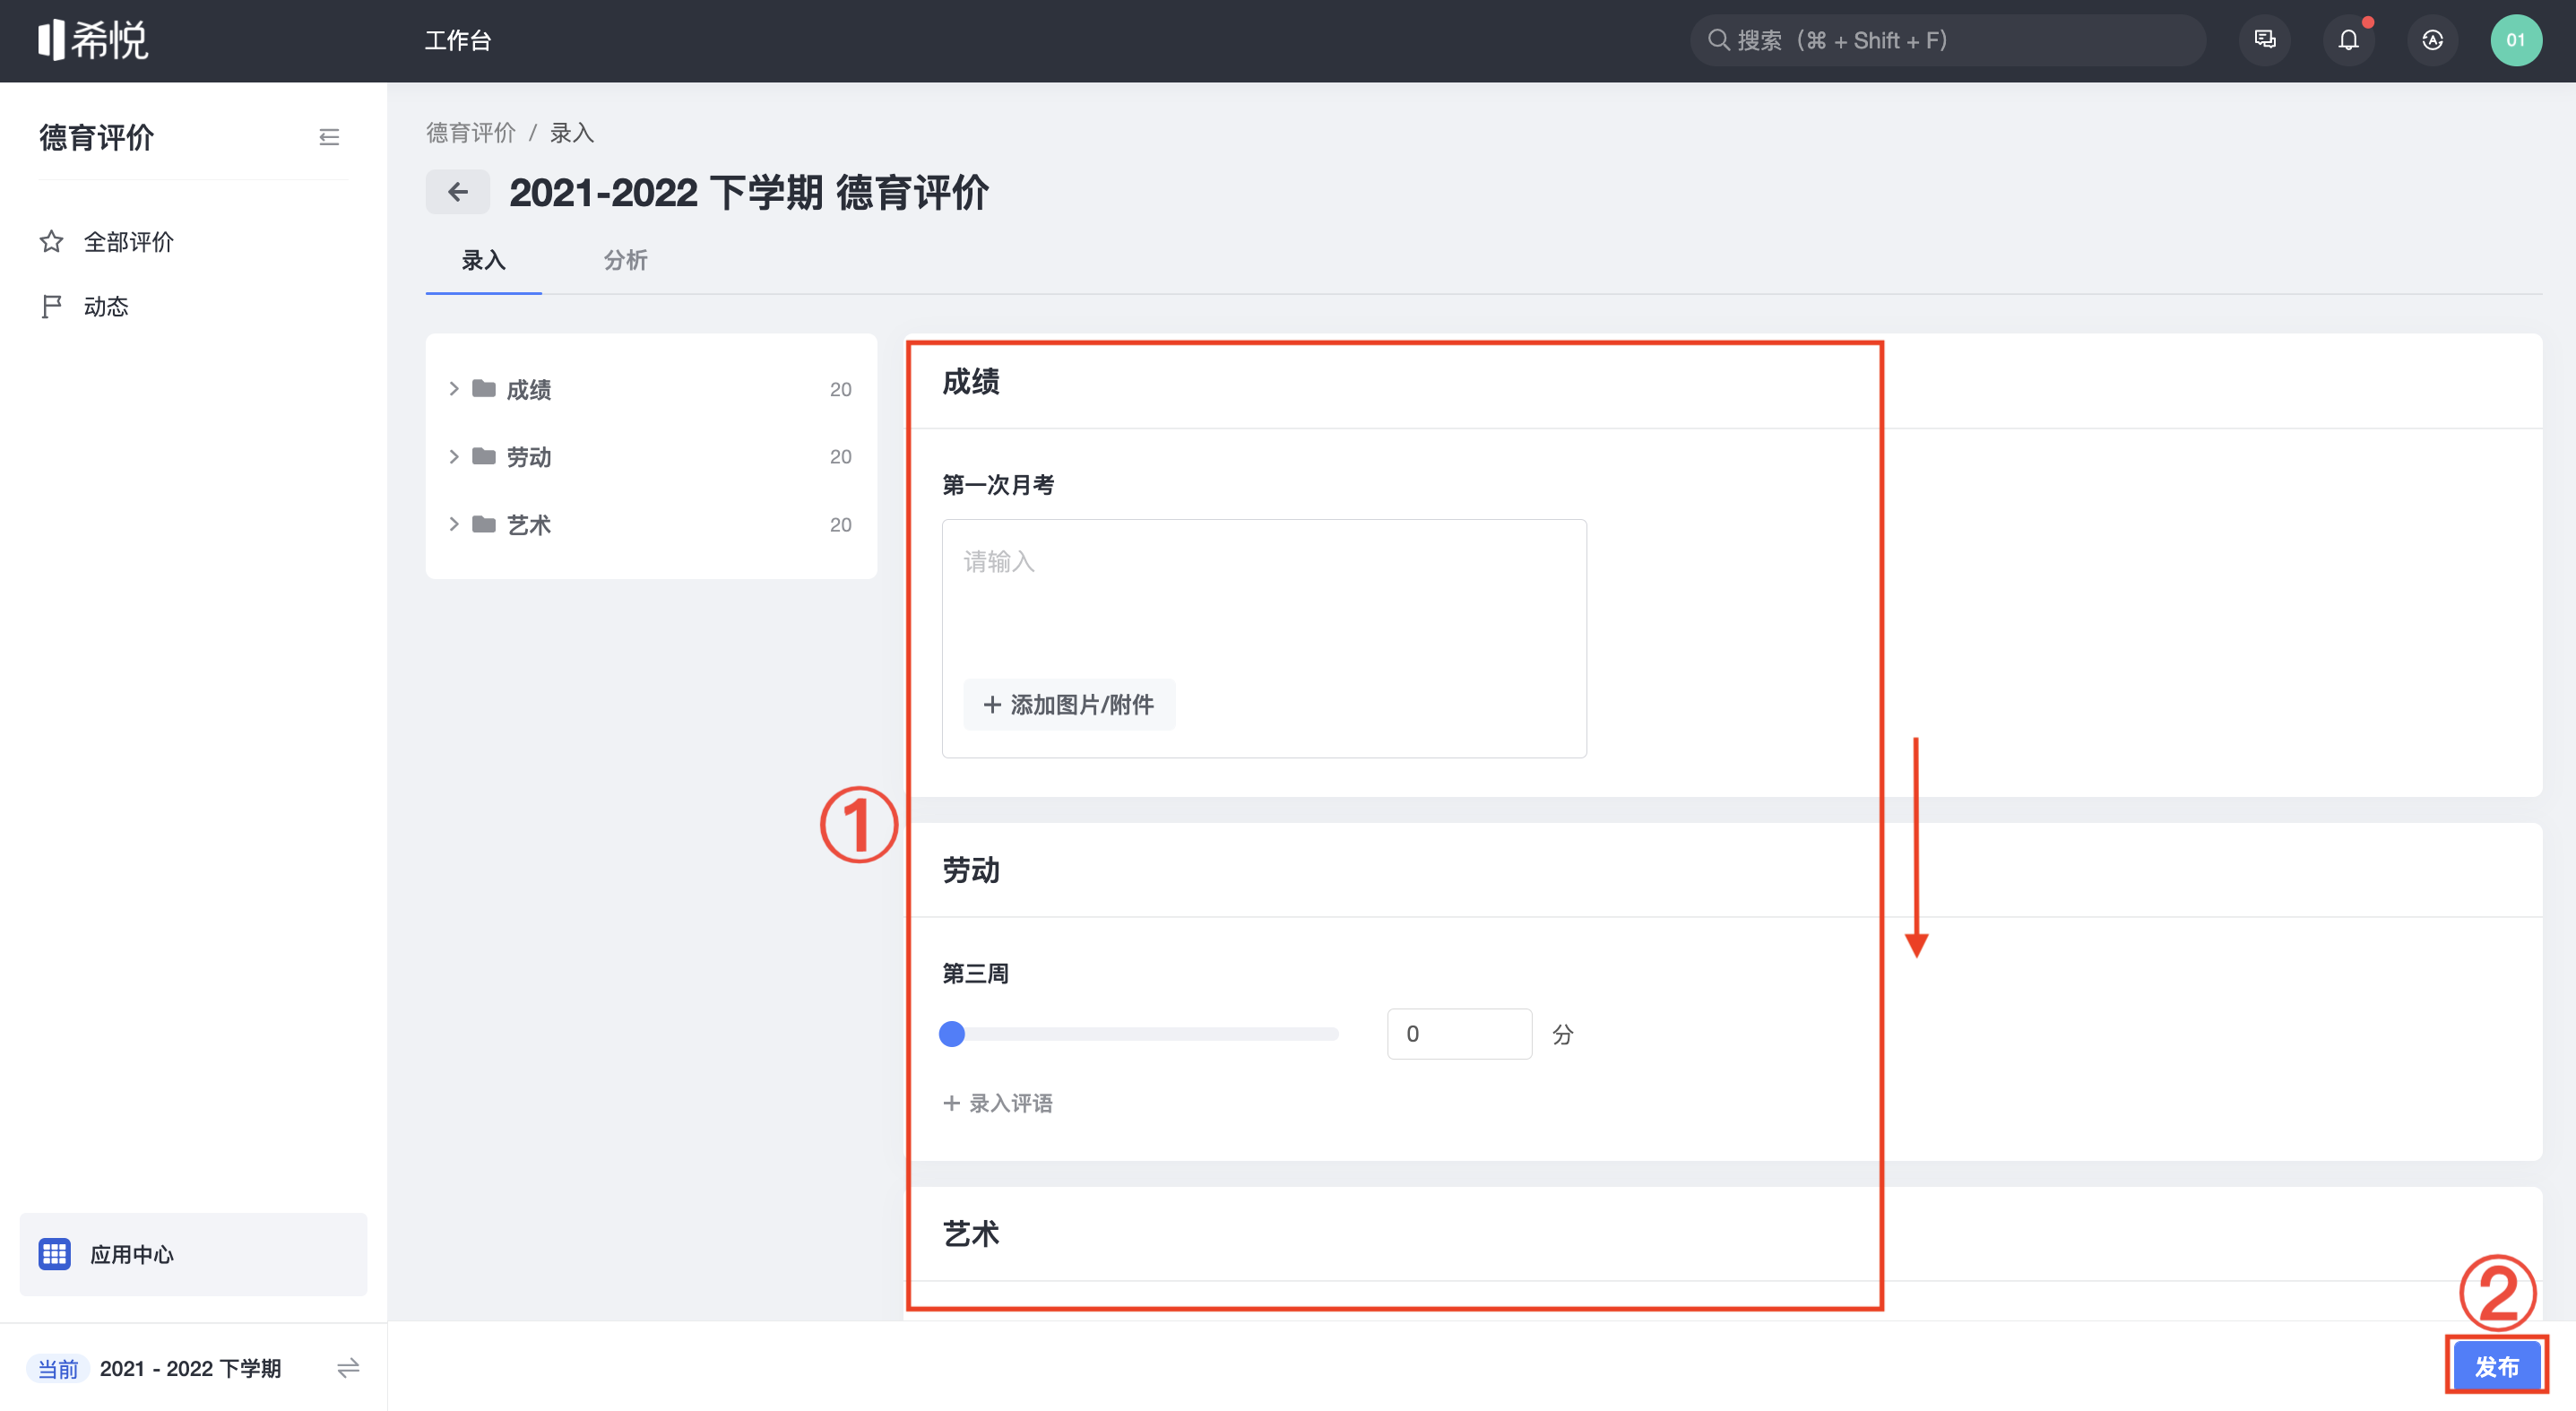The image size is (2576, 1411).
Task: Switch to the 分析 tab
Action: [x=626, y=260]
